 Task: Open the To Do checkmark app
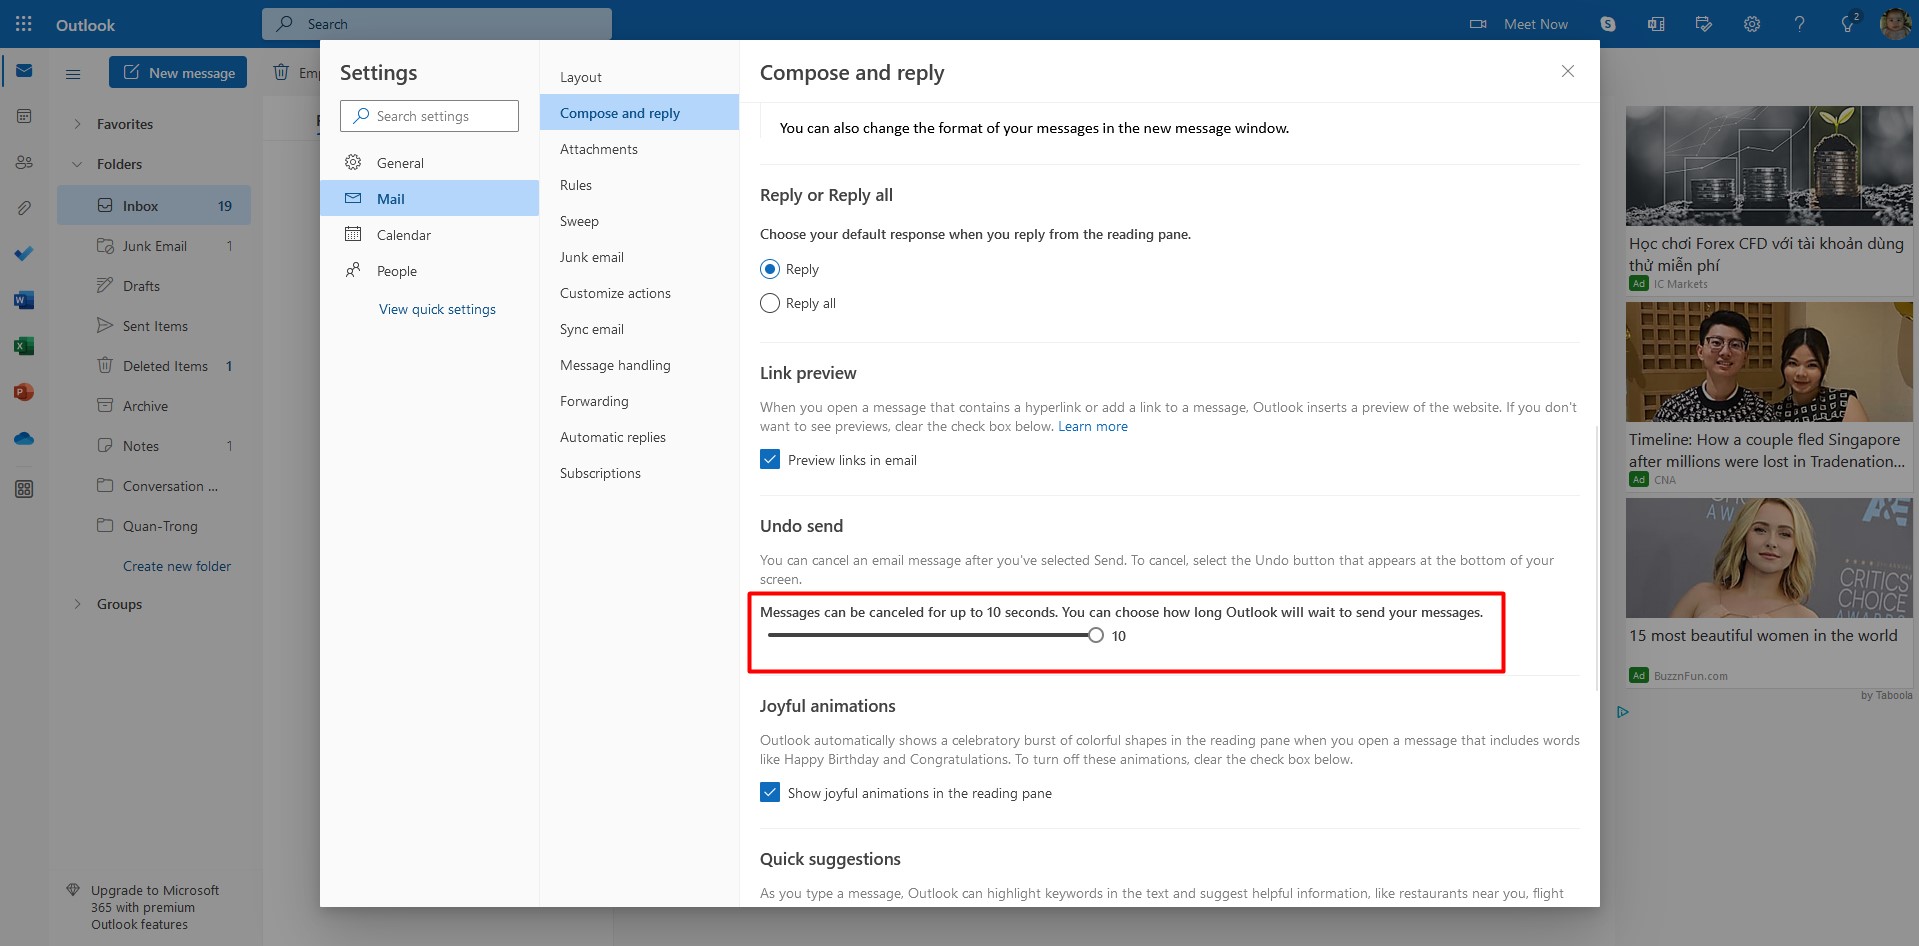tap(24, 254)
